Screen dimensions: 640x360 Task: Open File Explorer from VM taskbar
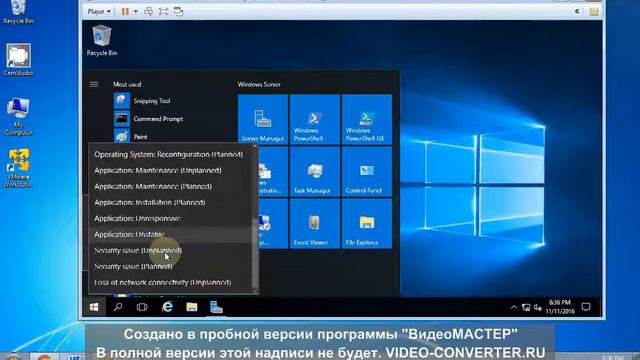(191, 307)
